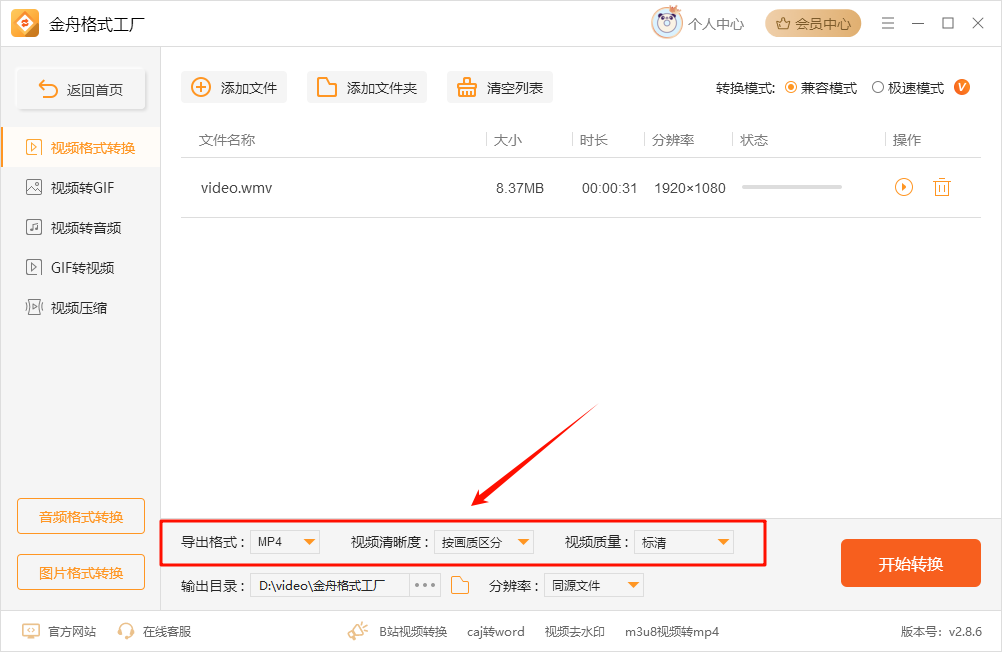Screen dimensions: 1002x652
Task: Click the 状态 column header
Action: point(754,140)
